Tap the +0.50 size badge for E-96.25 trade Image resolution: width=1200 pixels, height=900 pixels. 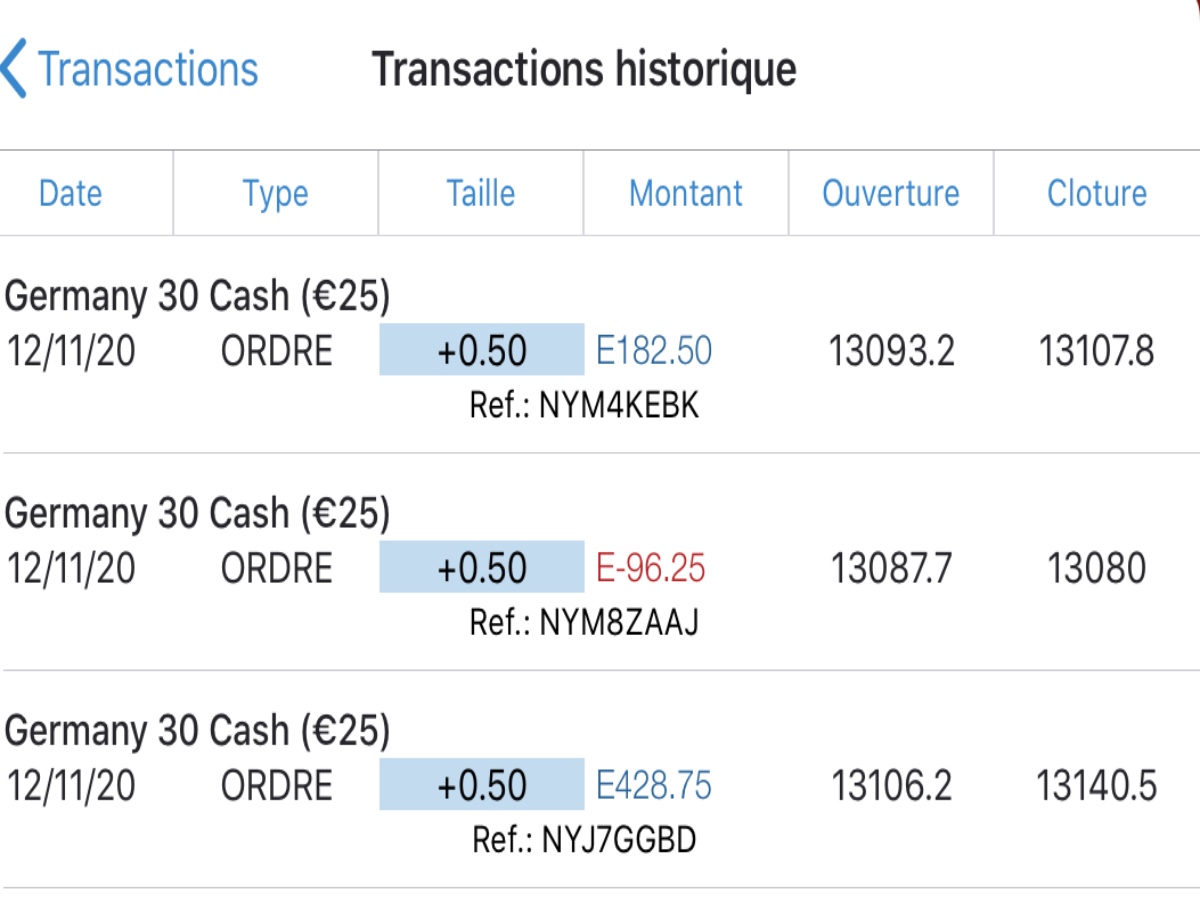pos(481,568)
